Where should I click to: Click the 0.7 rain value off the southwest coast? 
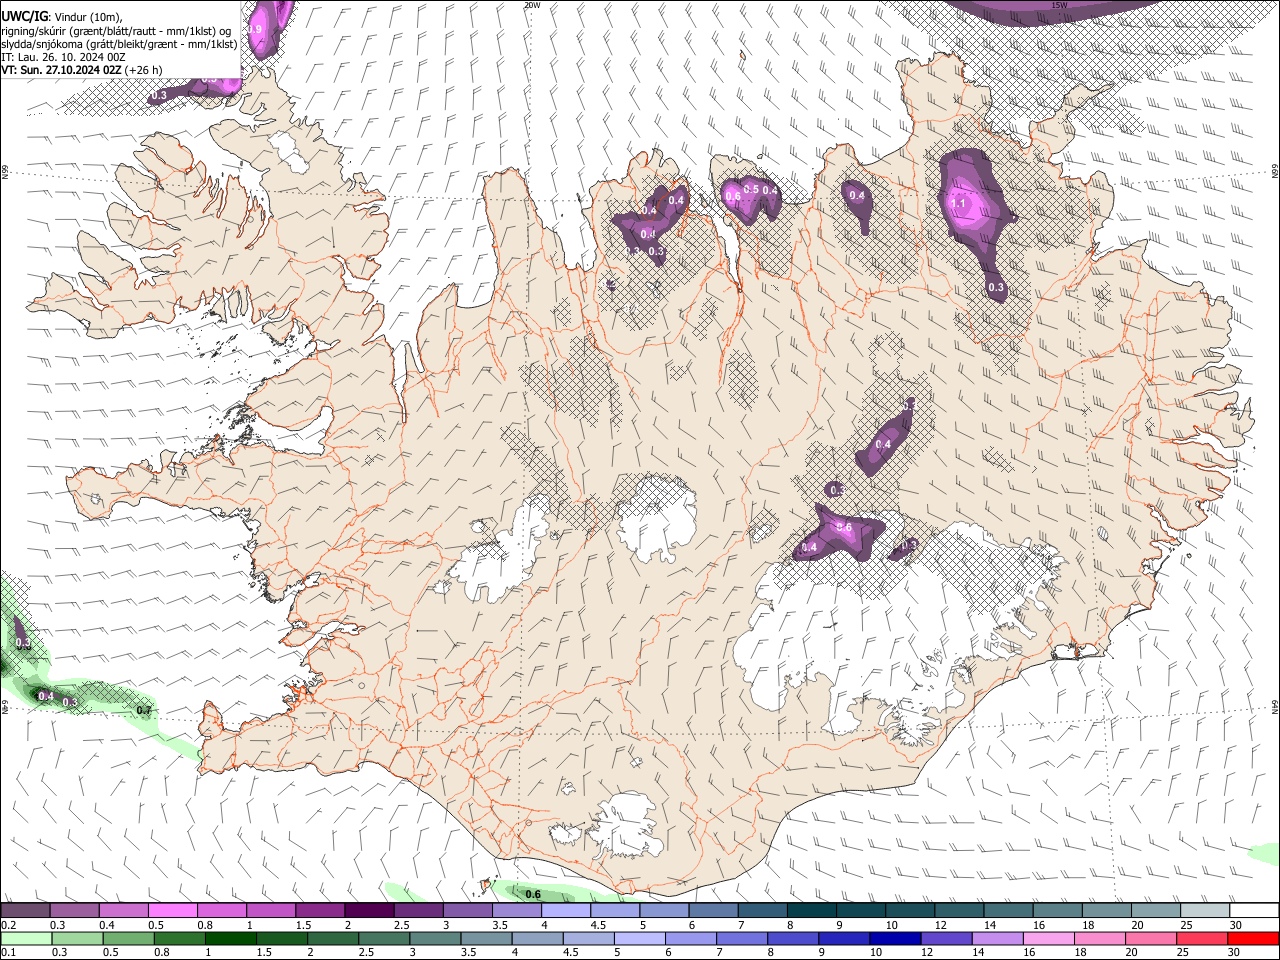[144, 710]
